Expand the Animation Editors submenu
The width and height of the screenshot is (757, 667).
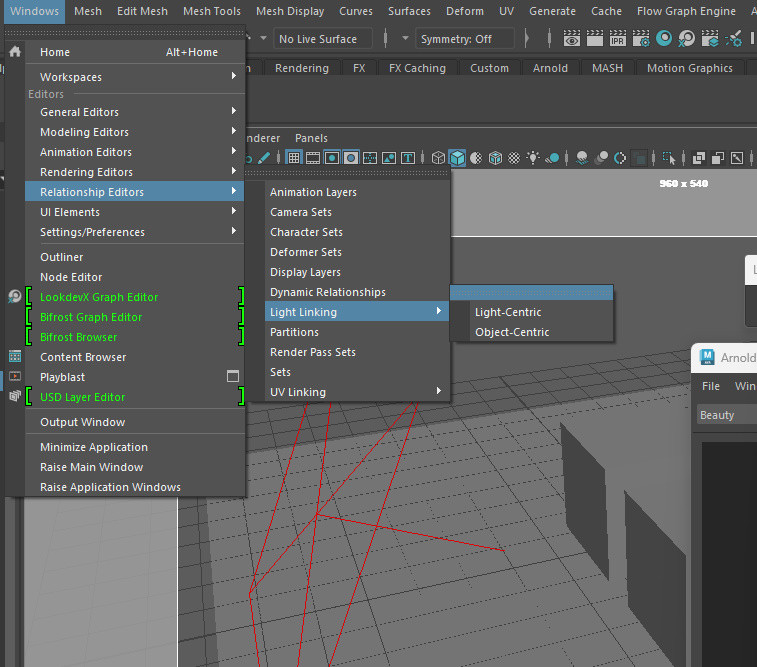(x=135, y=152)
